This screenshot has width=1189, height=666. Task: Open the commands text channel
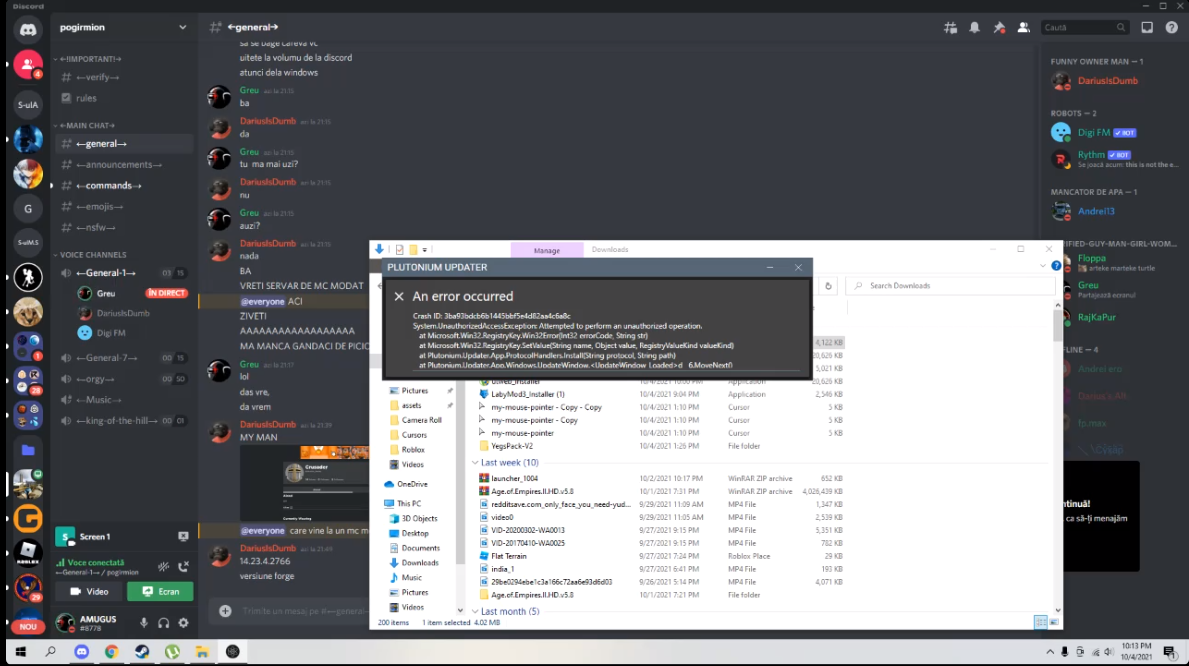point(123,185)
